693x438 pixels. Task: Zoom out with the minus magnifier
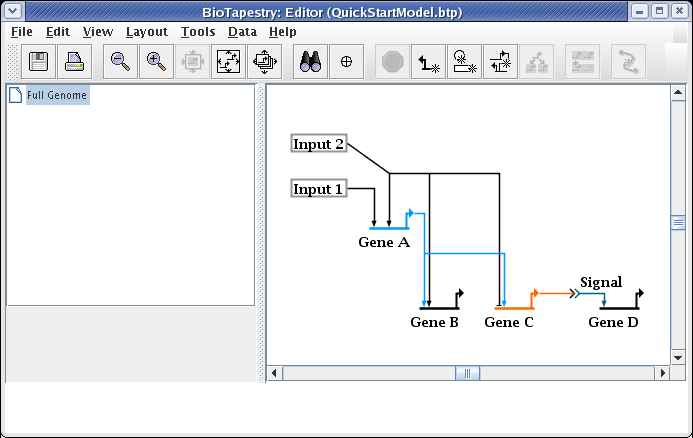[120, 62]
